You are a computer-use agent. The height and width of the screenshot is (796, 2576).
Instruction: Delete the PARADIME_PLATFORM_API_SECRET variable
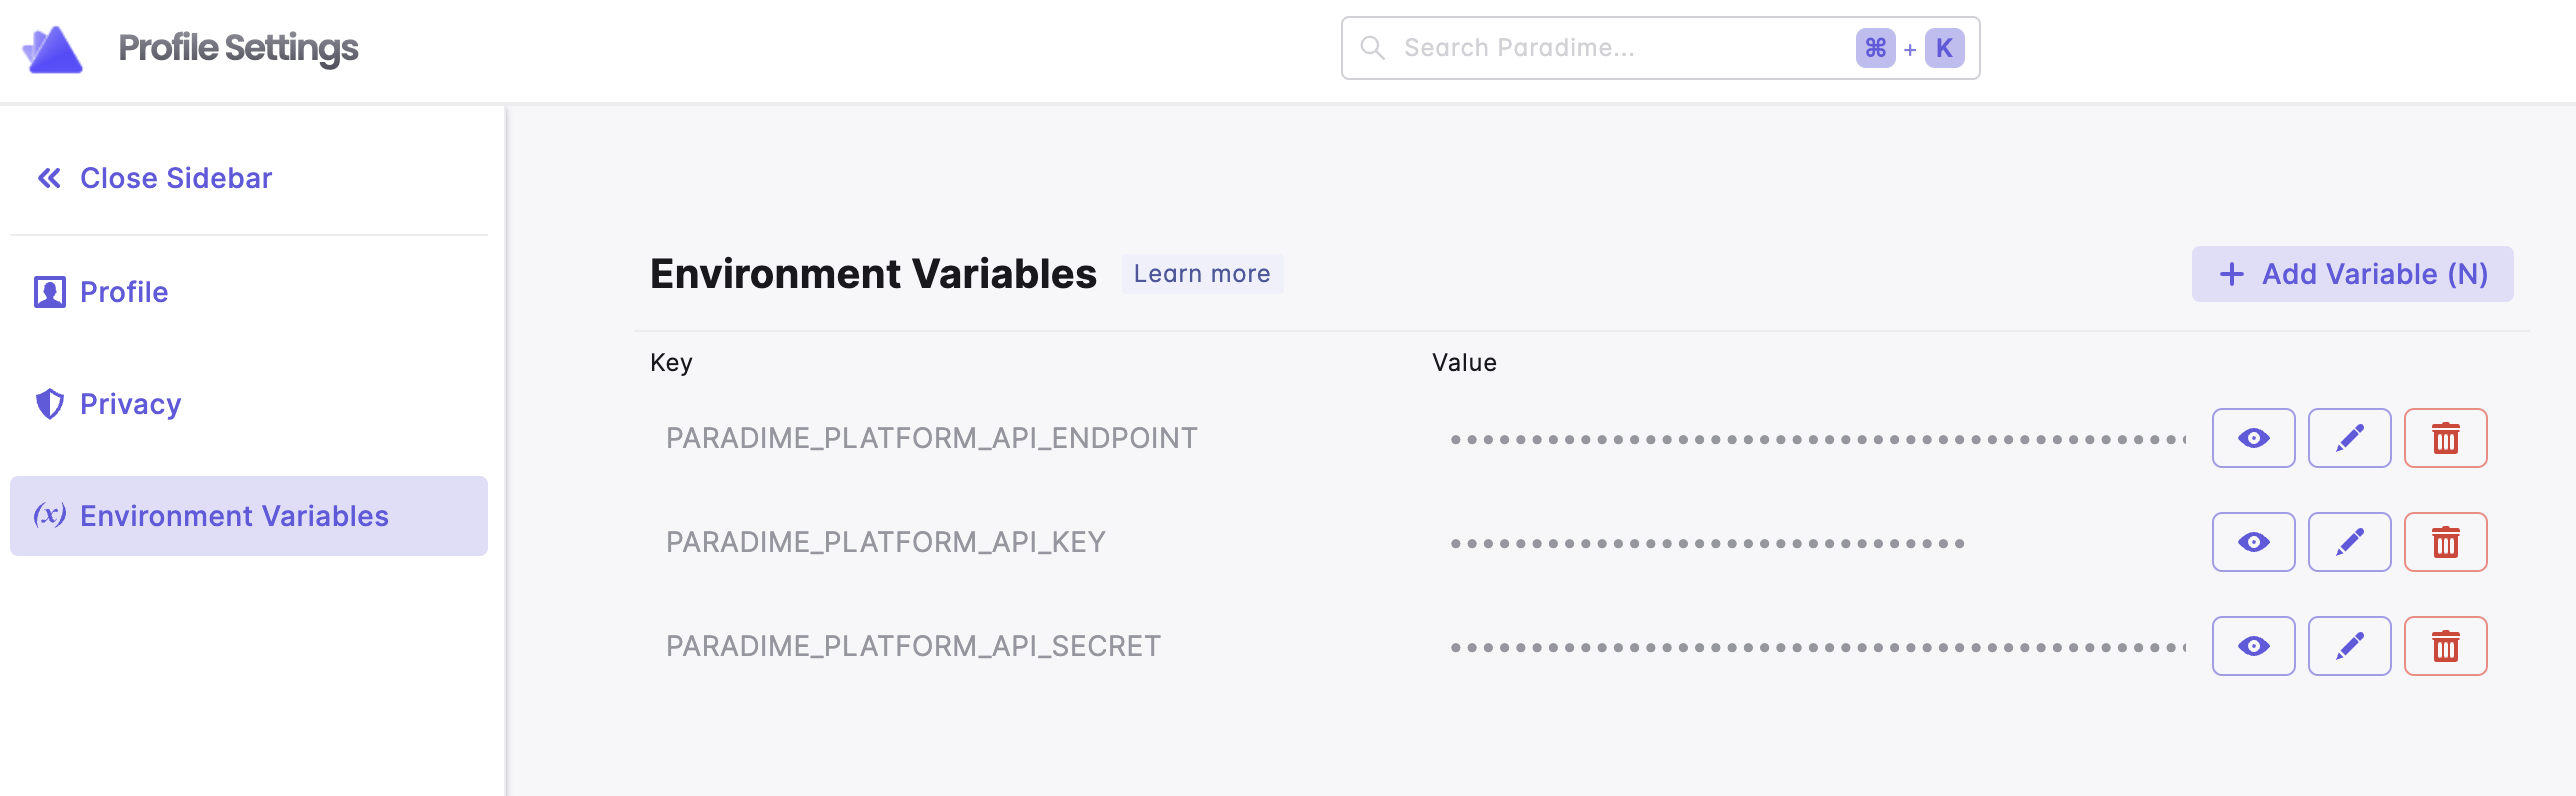[x=2445, y=646]
